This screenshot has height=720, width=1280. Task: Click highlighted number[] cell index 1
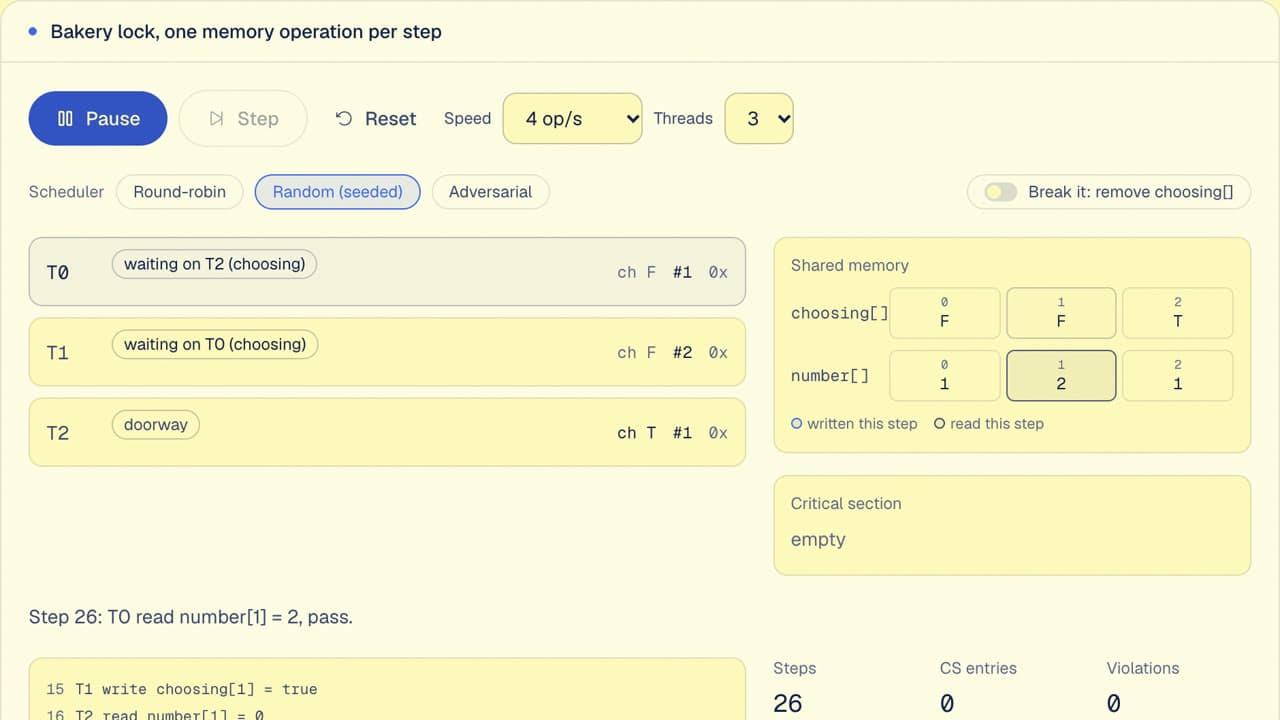point(1061,376)
